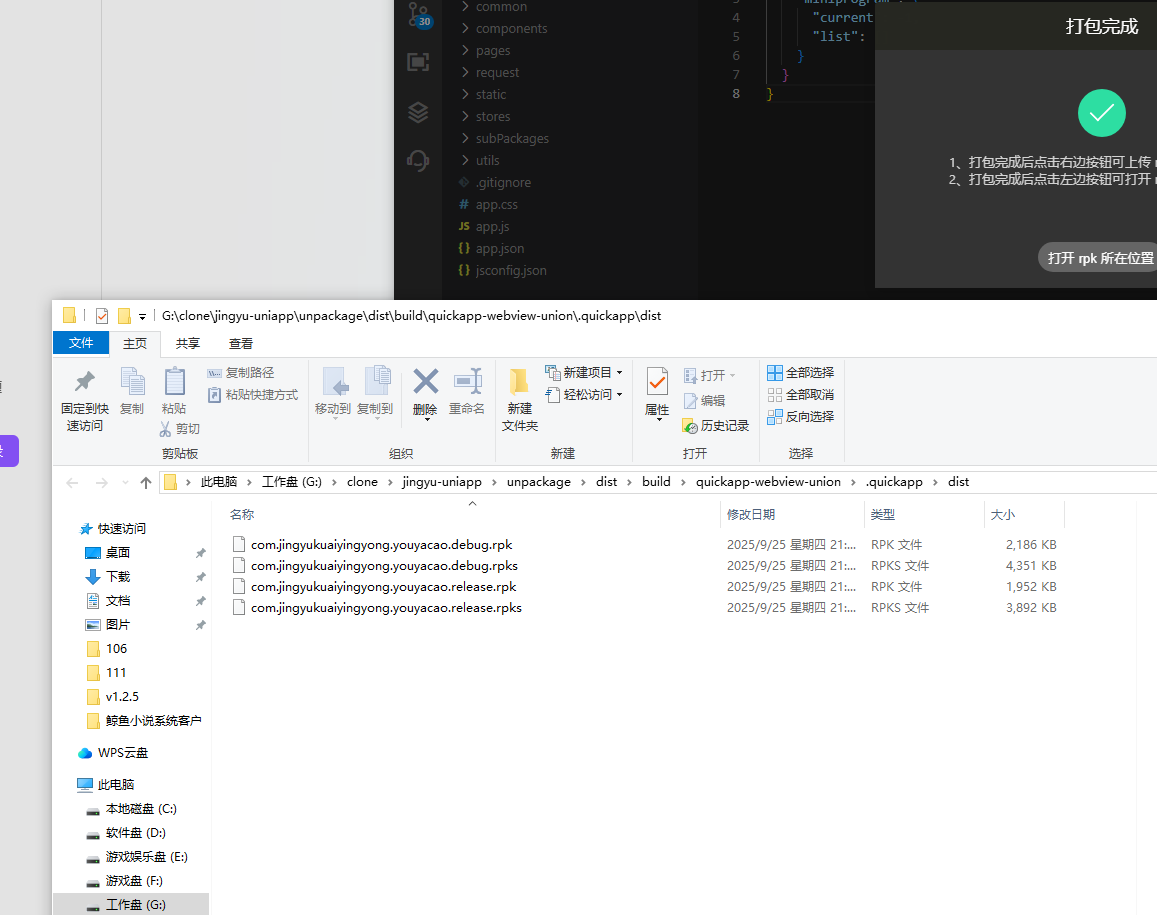Click the Paste clipboard icon

click(x=174, y=381)
